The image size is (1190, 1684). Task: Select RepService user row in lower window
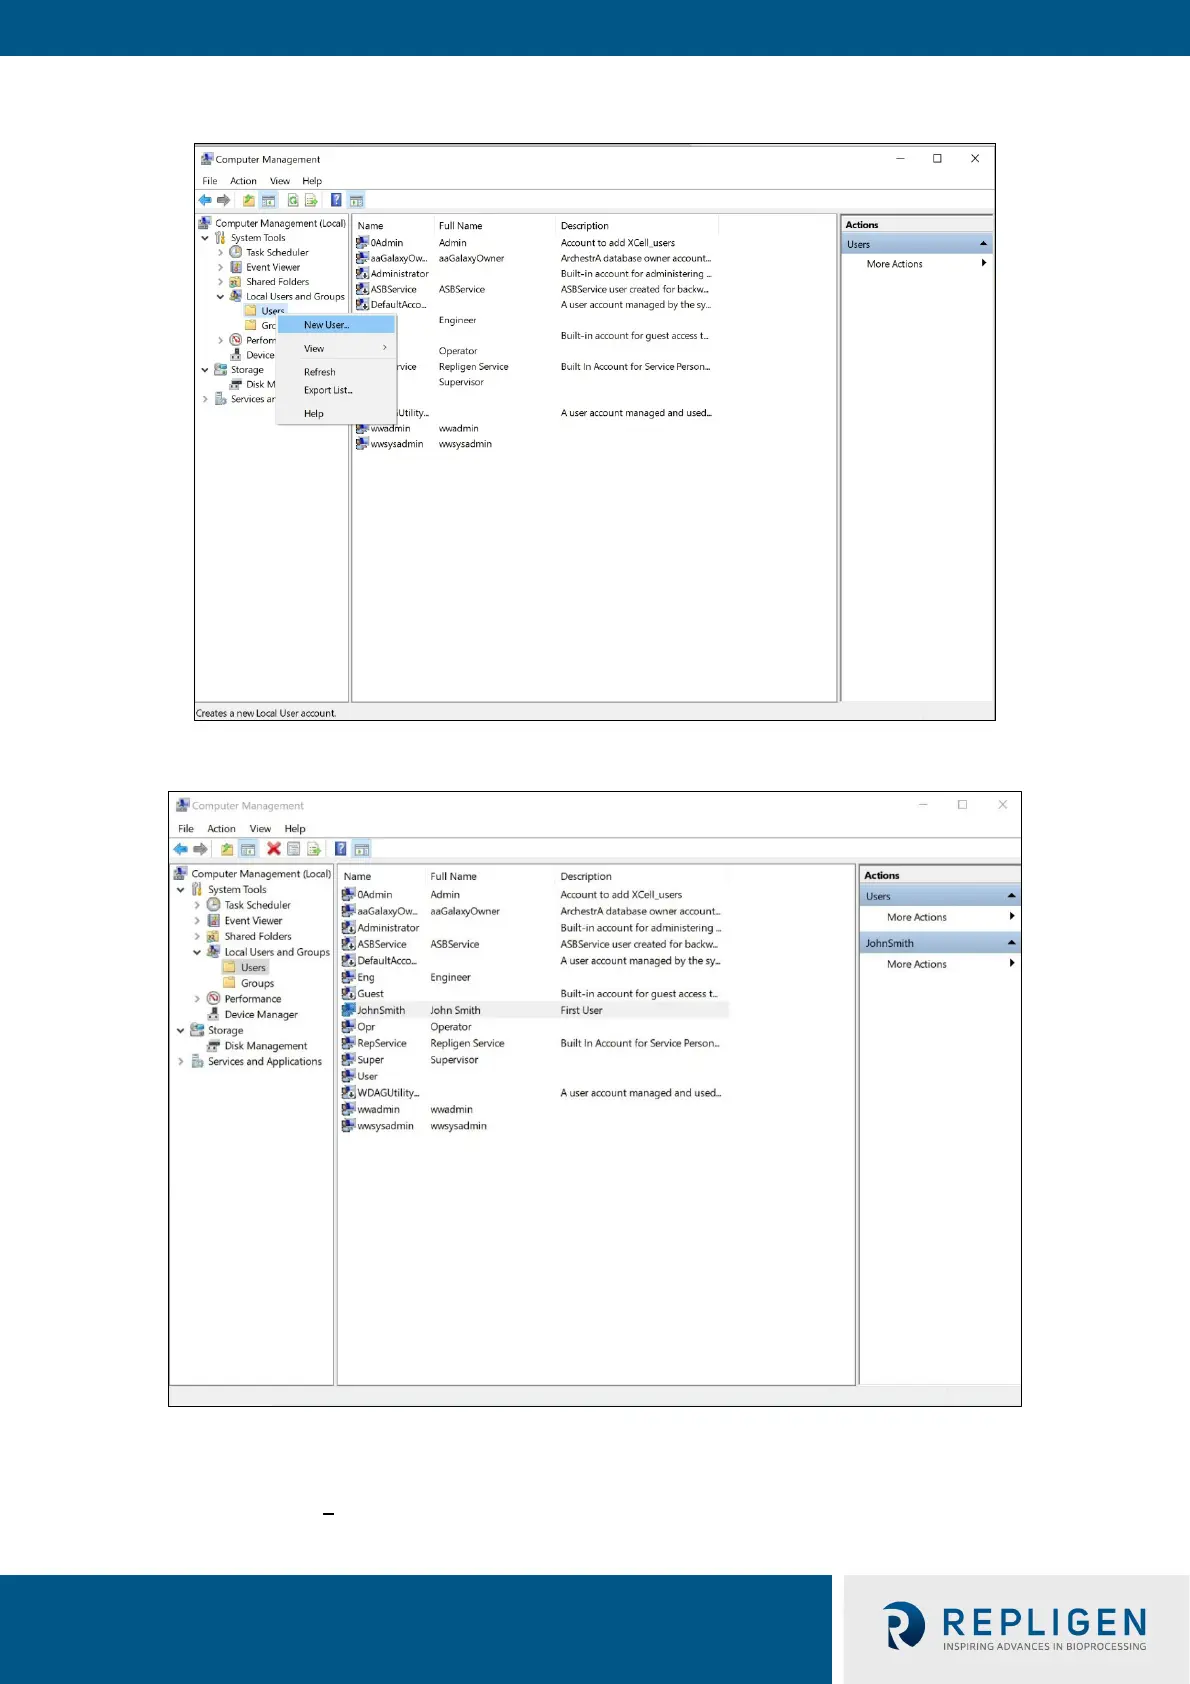tap(534, 1043)
